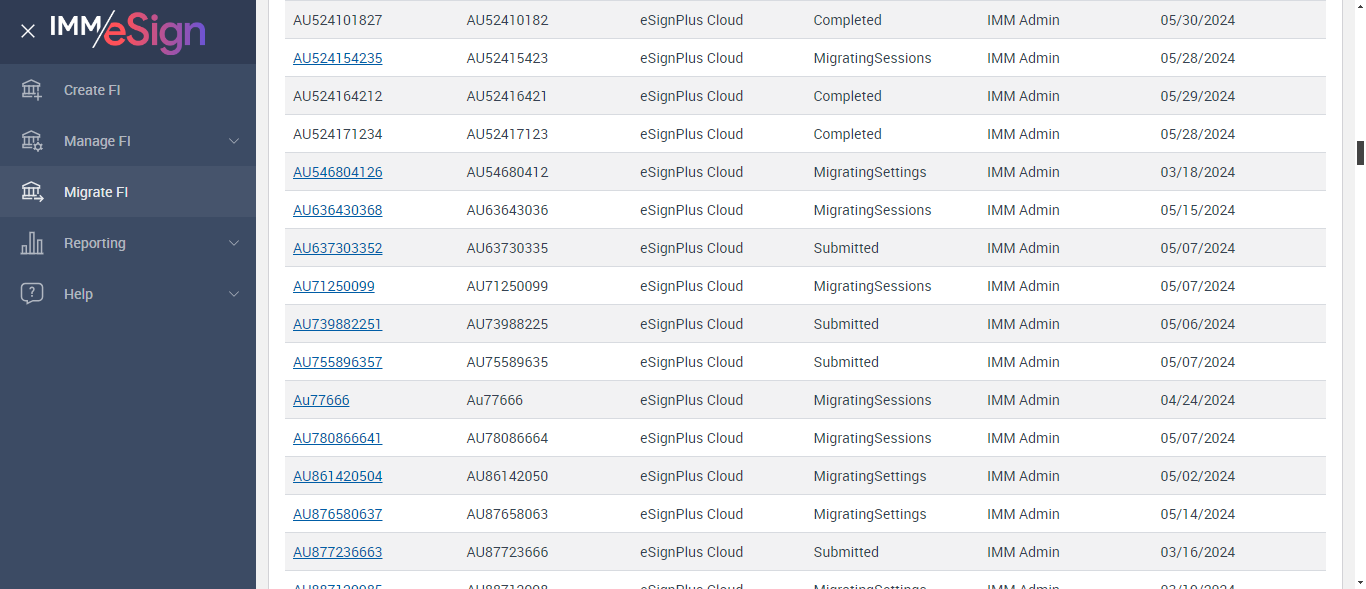This screenshot has height=589, width=1366.
Task: Click the AU71250099 hyperlink
Action: (x=333, y=286)
